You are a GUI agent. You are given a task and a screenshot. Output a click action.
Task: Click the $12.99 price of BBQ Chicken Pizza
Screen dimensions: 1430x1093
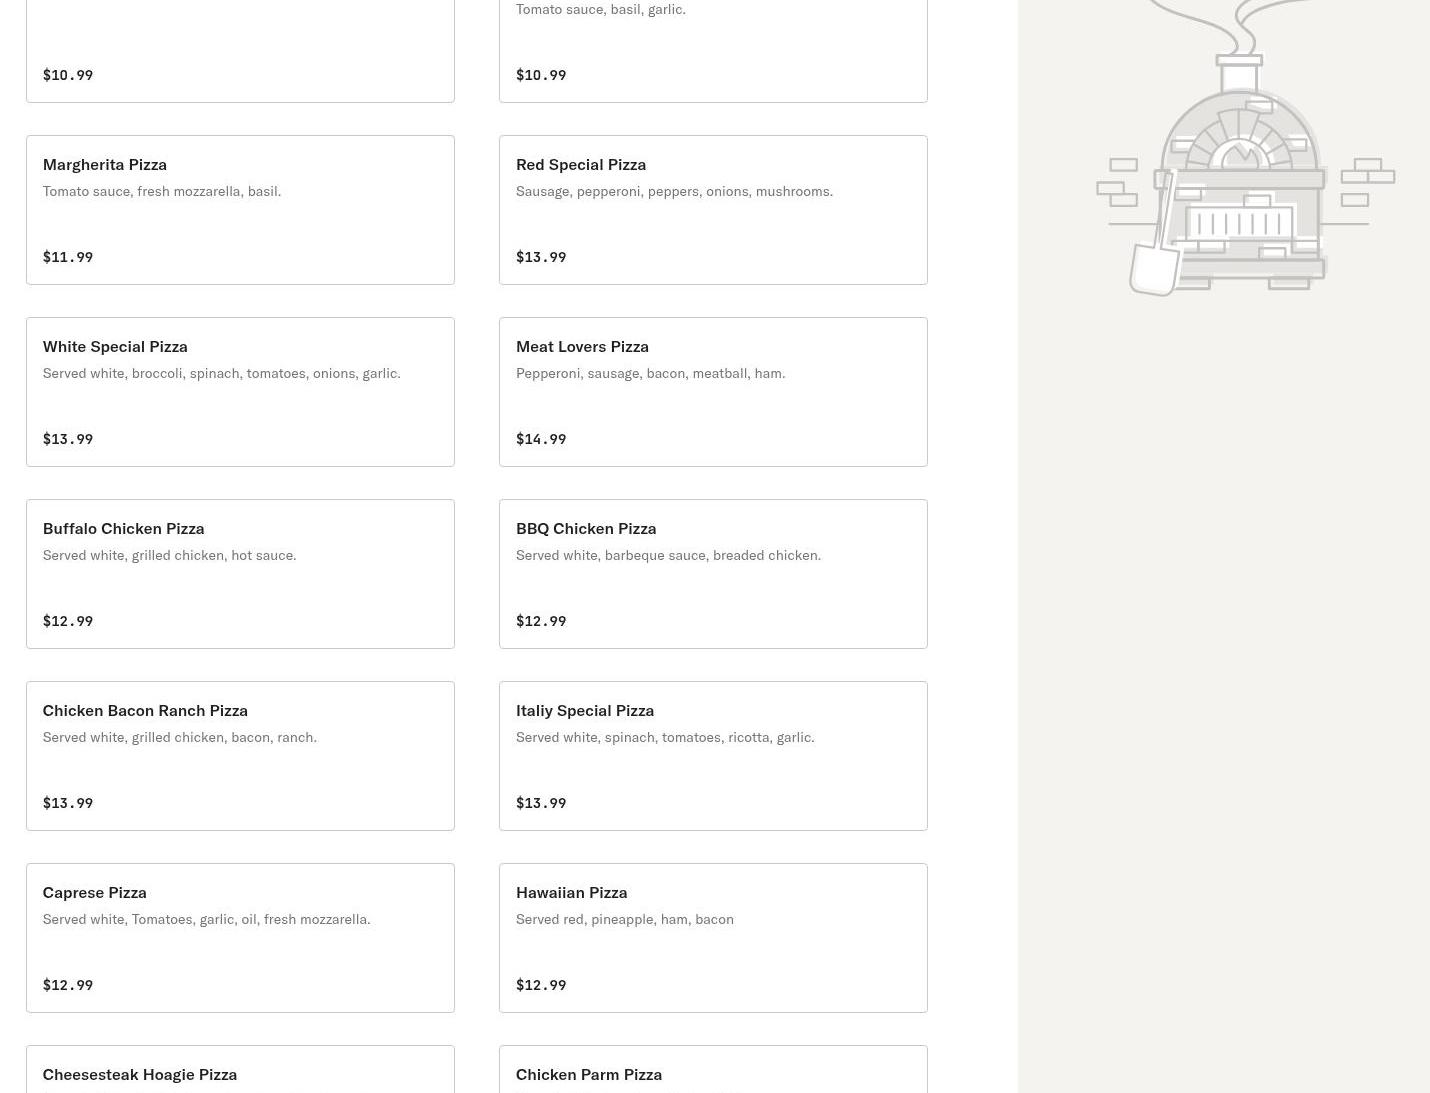click(x=541, y=621)
